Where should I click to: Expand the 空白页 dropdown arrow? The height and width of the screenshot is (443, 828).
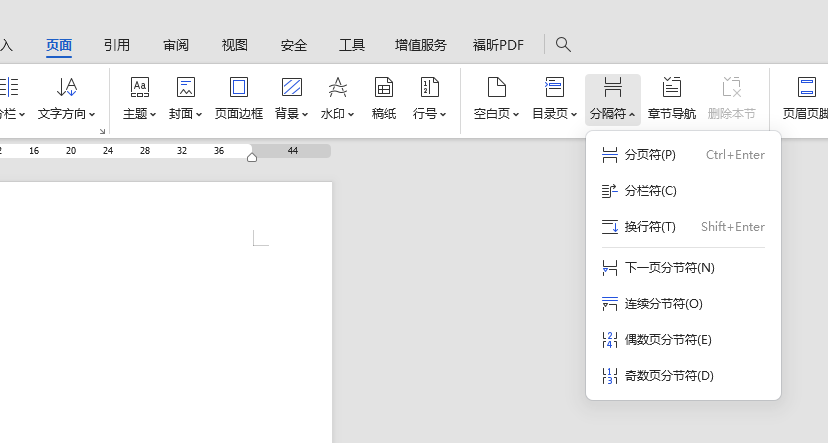coord(516,114)
